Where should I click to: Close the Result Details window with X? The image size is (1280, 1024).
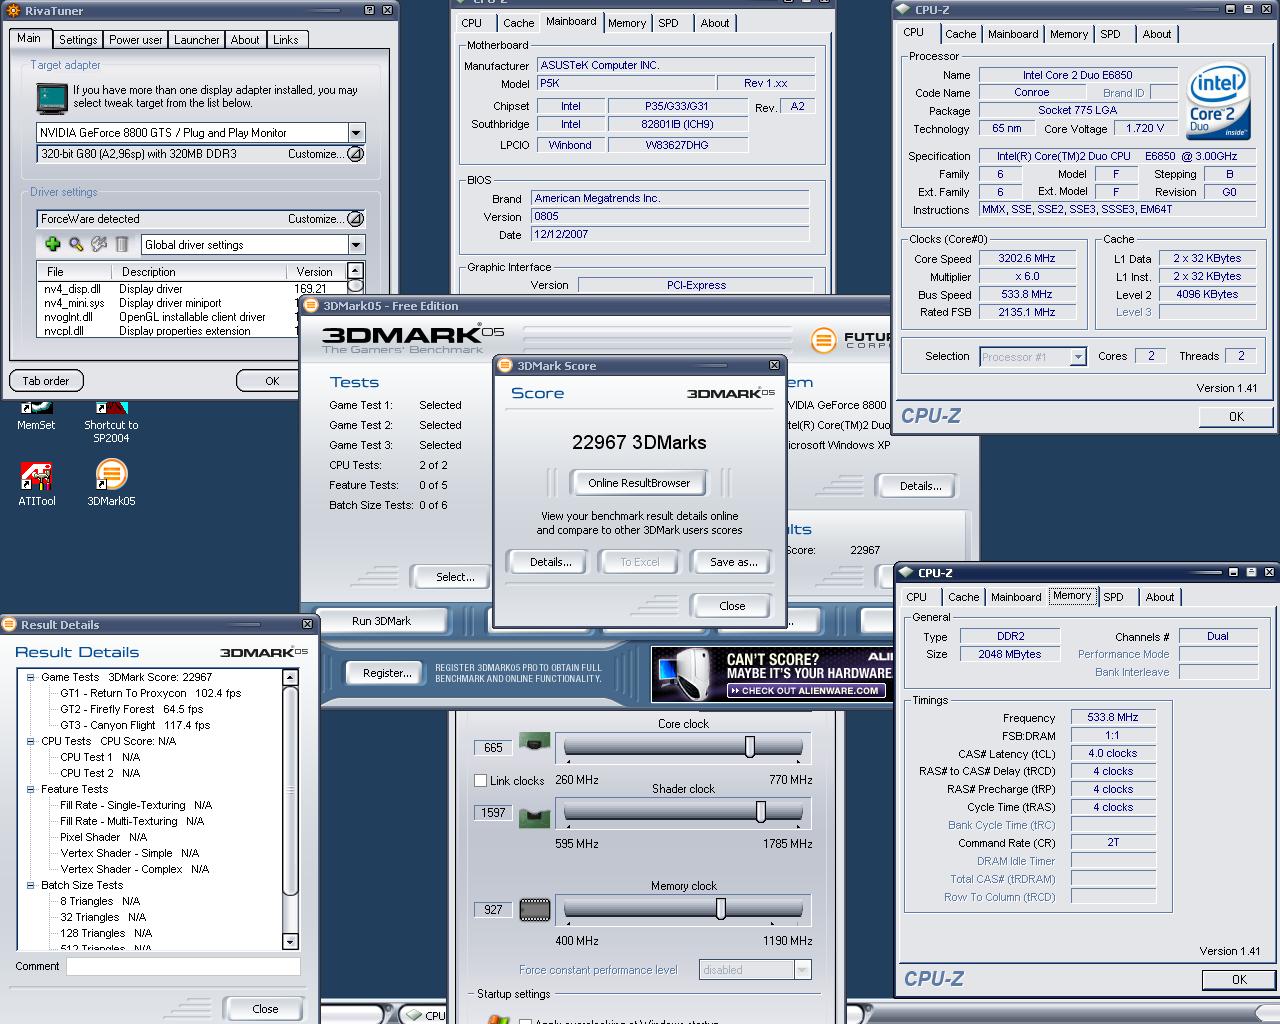306,624
